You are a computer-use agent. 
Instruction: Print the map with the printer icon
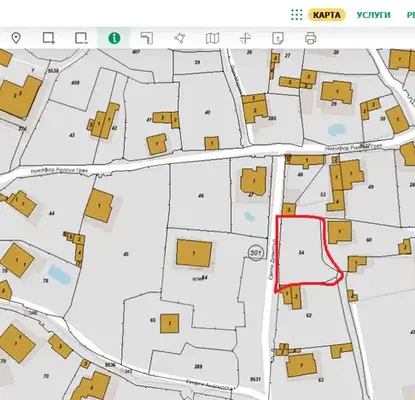pos(310,38)
